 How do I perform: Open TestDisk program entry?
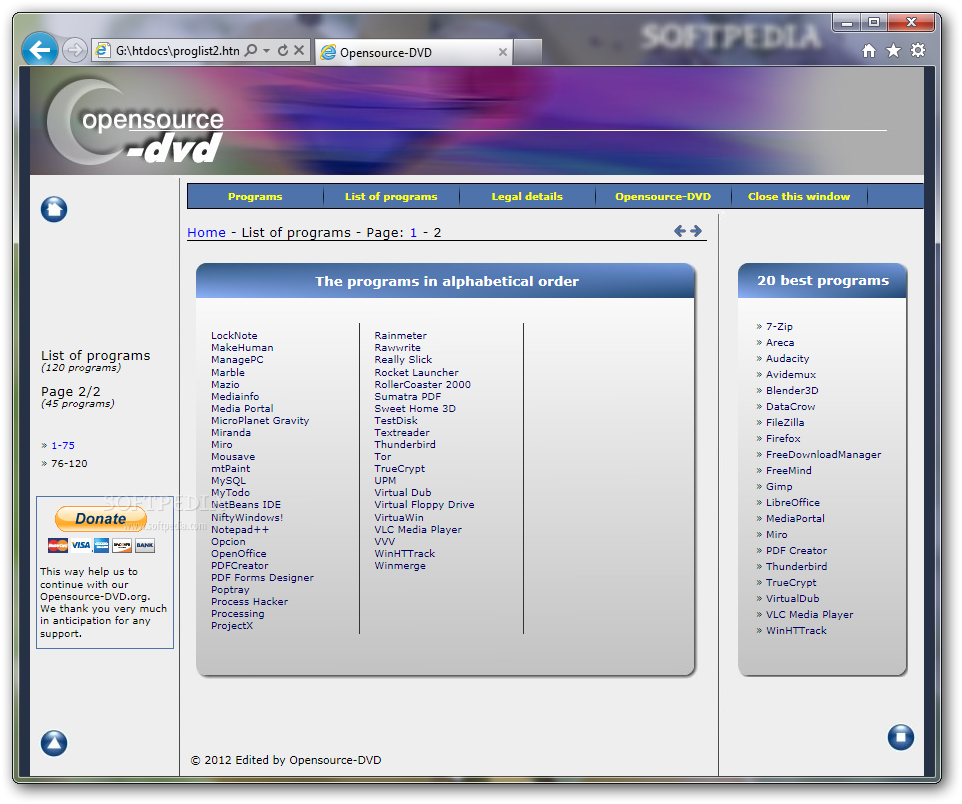396,420
